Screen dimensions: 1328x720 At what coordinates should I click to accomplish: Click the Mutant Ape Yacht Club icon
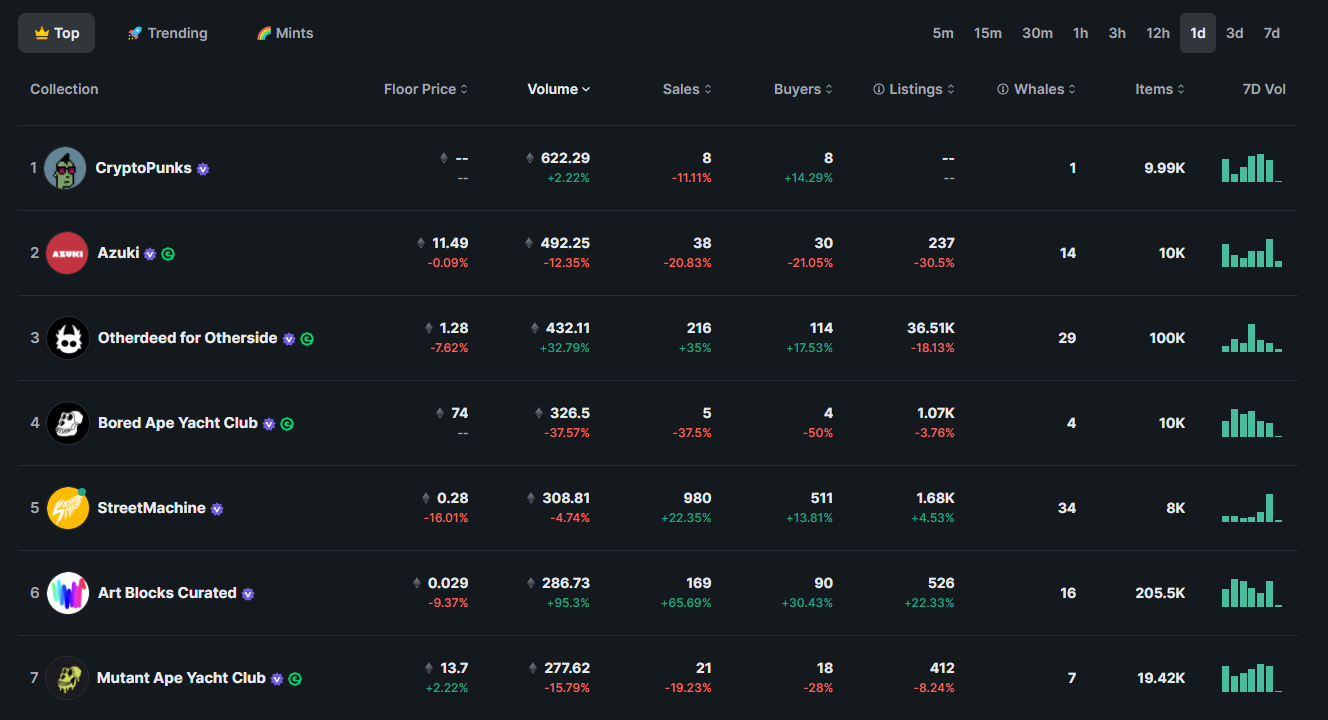pyautogui.click(x=67, y=678)
